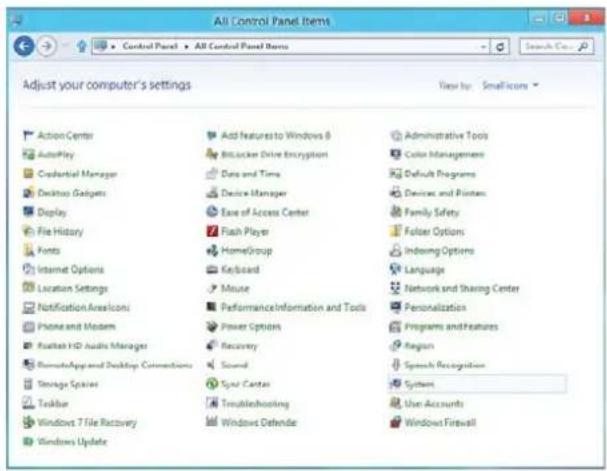Open RemoteApp and Desktop Connections
The image size is (607, 471).
(115, 365)
